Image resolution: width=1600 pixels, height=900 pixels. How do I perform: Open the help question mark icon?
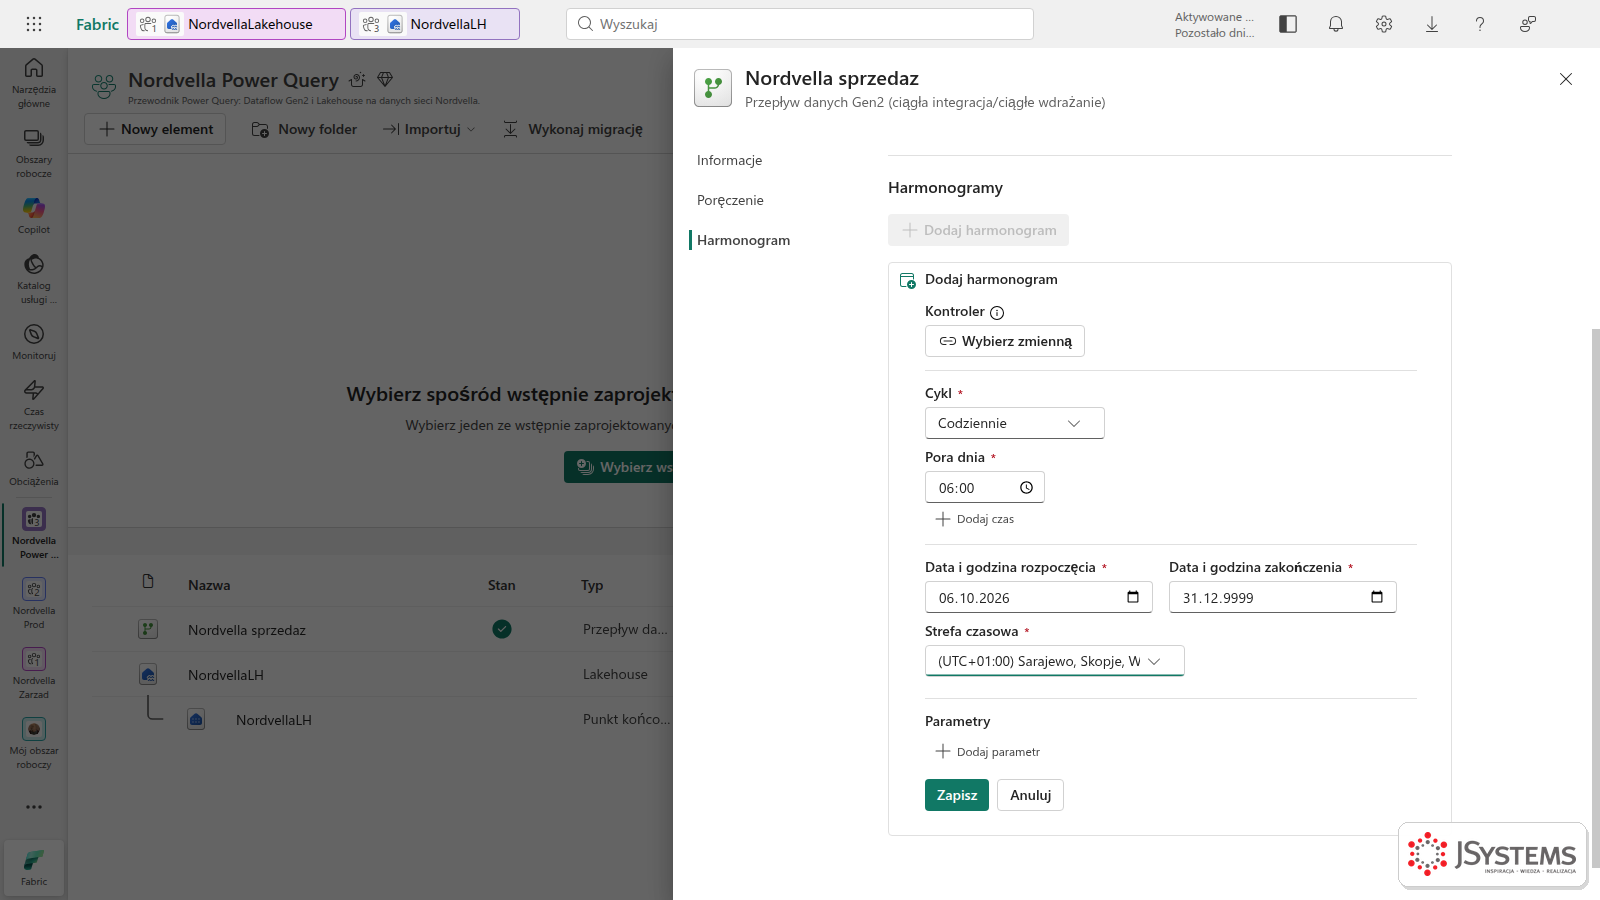click(1480, 24)
